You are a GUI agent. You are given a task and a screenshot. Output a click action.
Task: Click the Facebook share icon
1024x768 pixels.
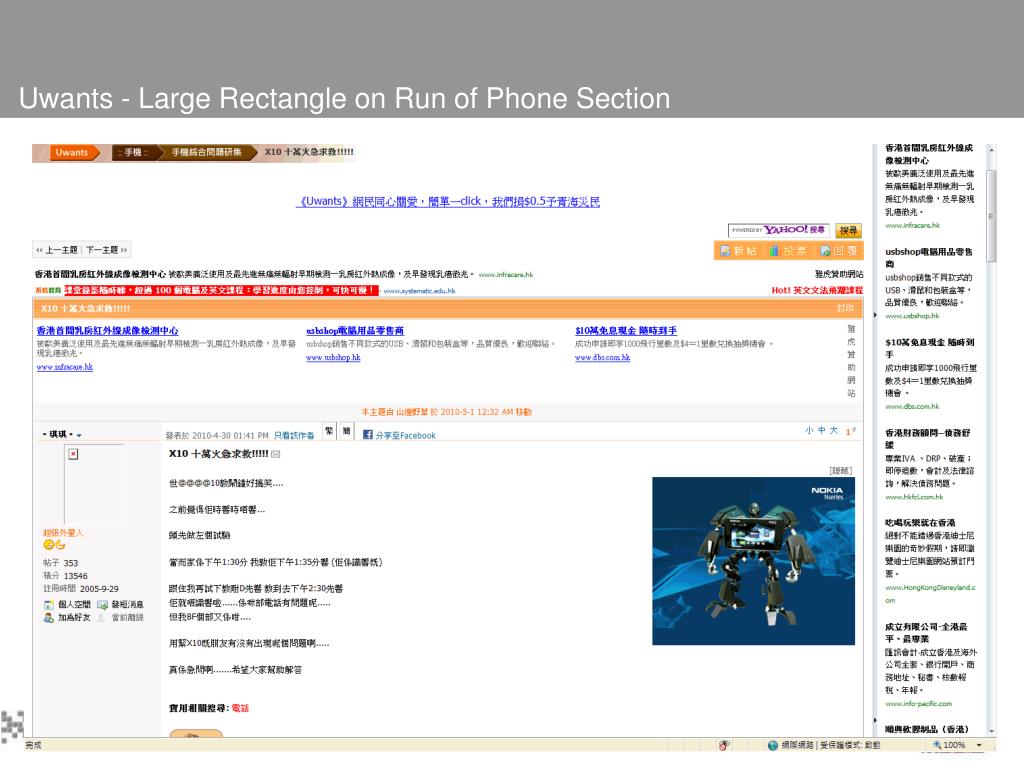click(368, 435)
